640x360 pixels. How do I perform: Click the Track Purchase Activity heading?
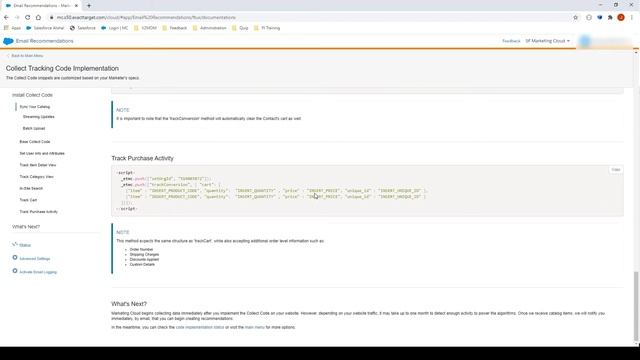click(142, 158)
